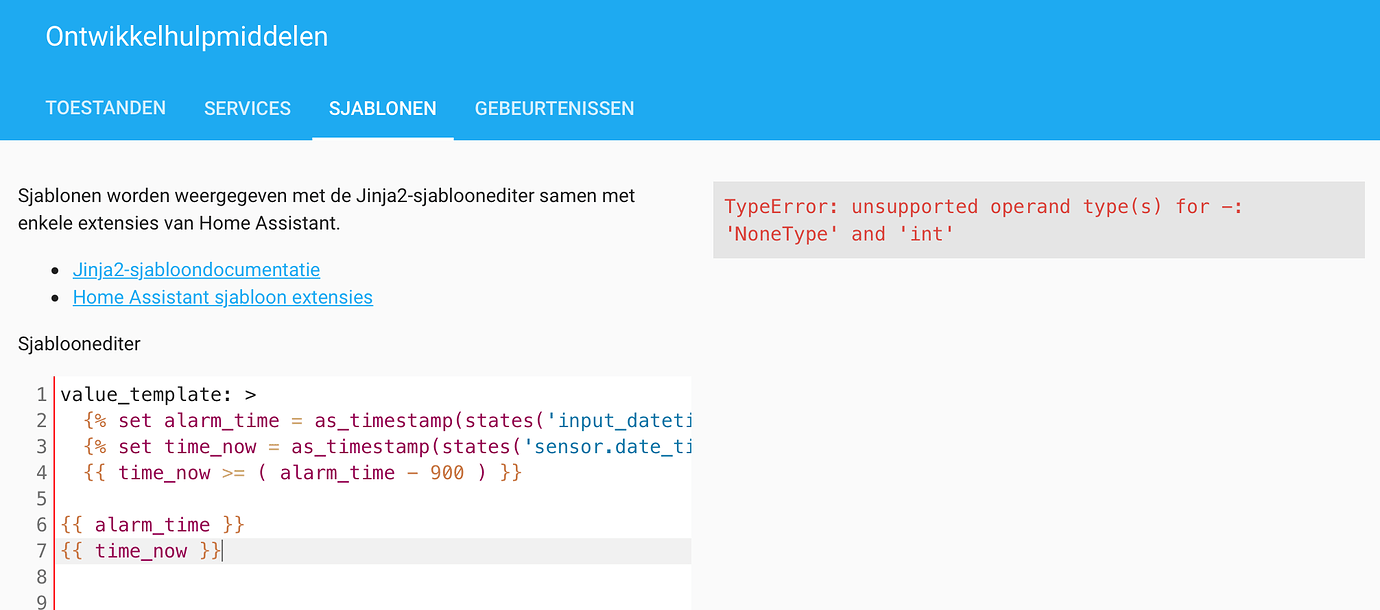Click the Sjablooneditor label
The image size is (1380, 610).
(79, 344)
